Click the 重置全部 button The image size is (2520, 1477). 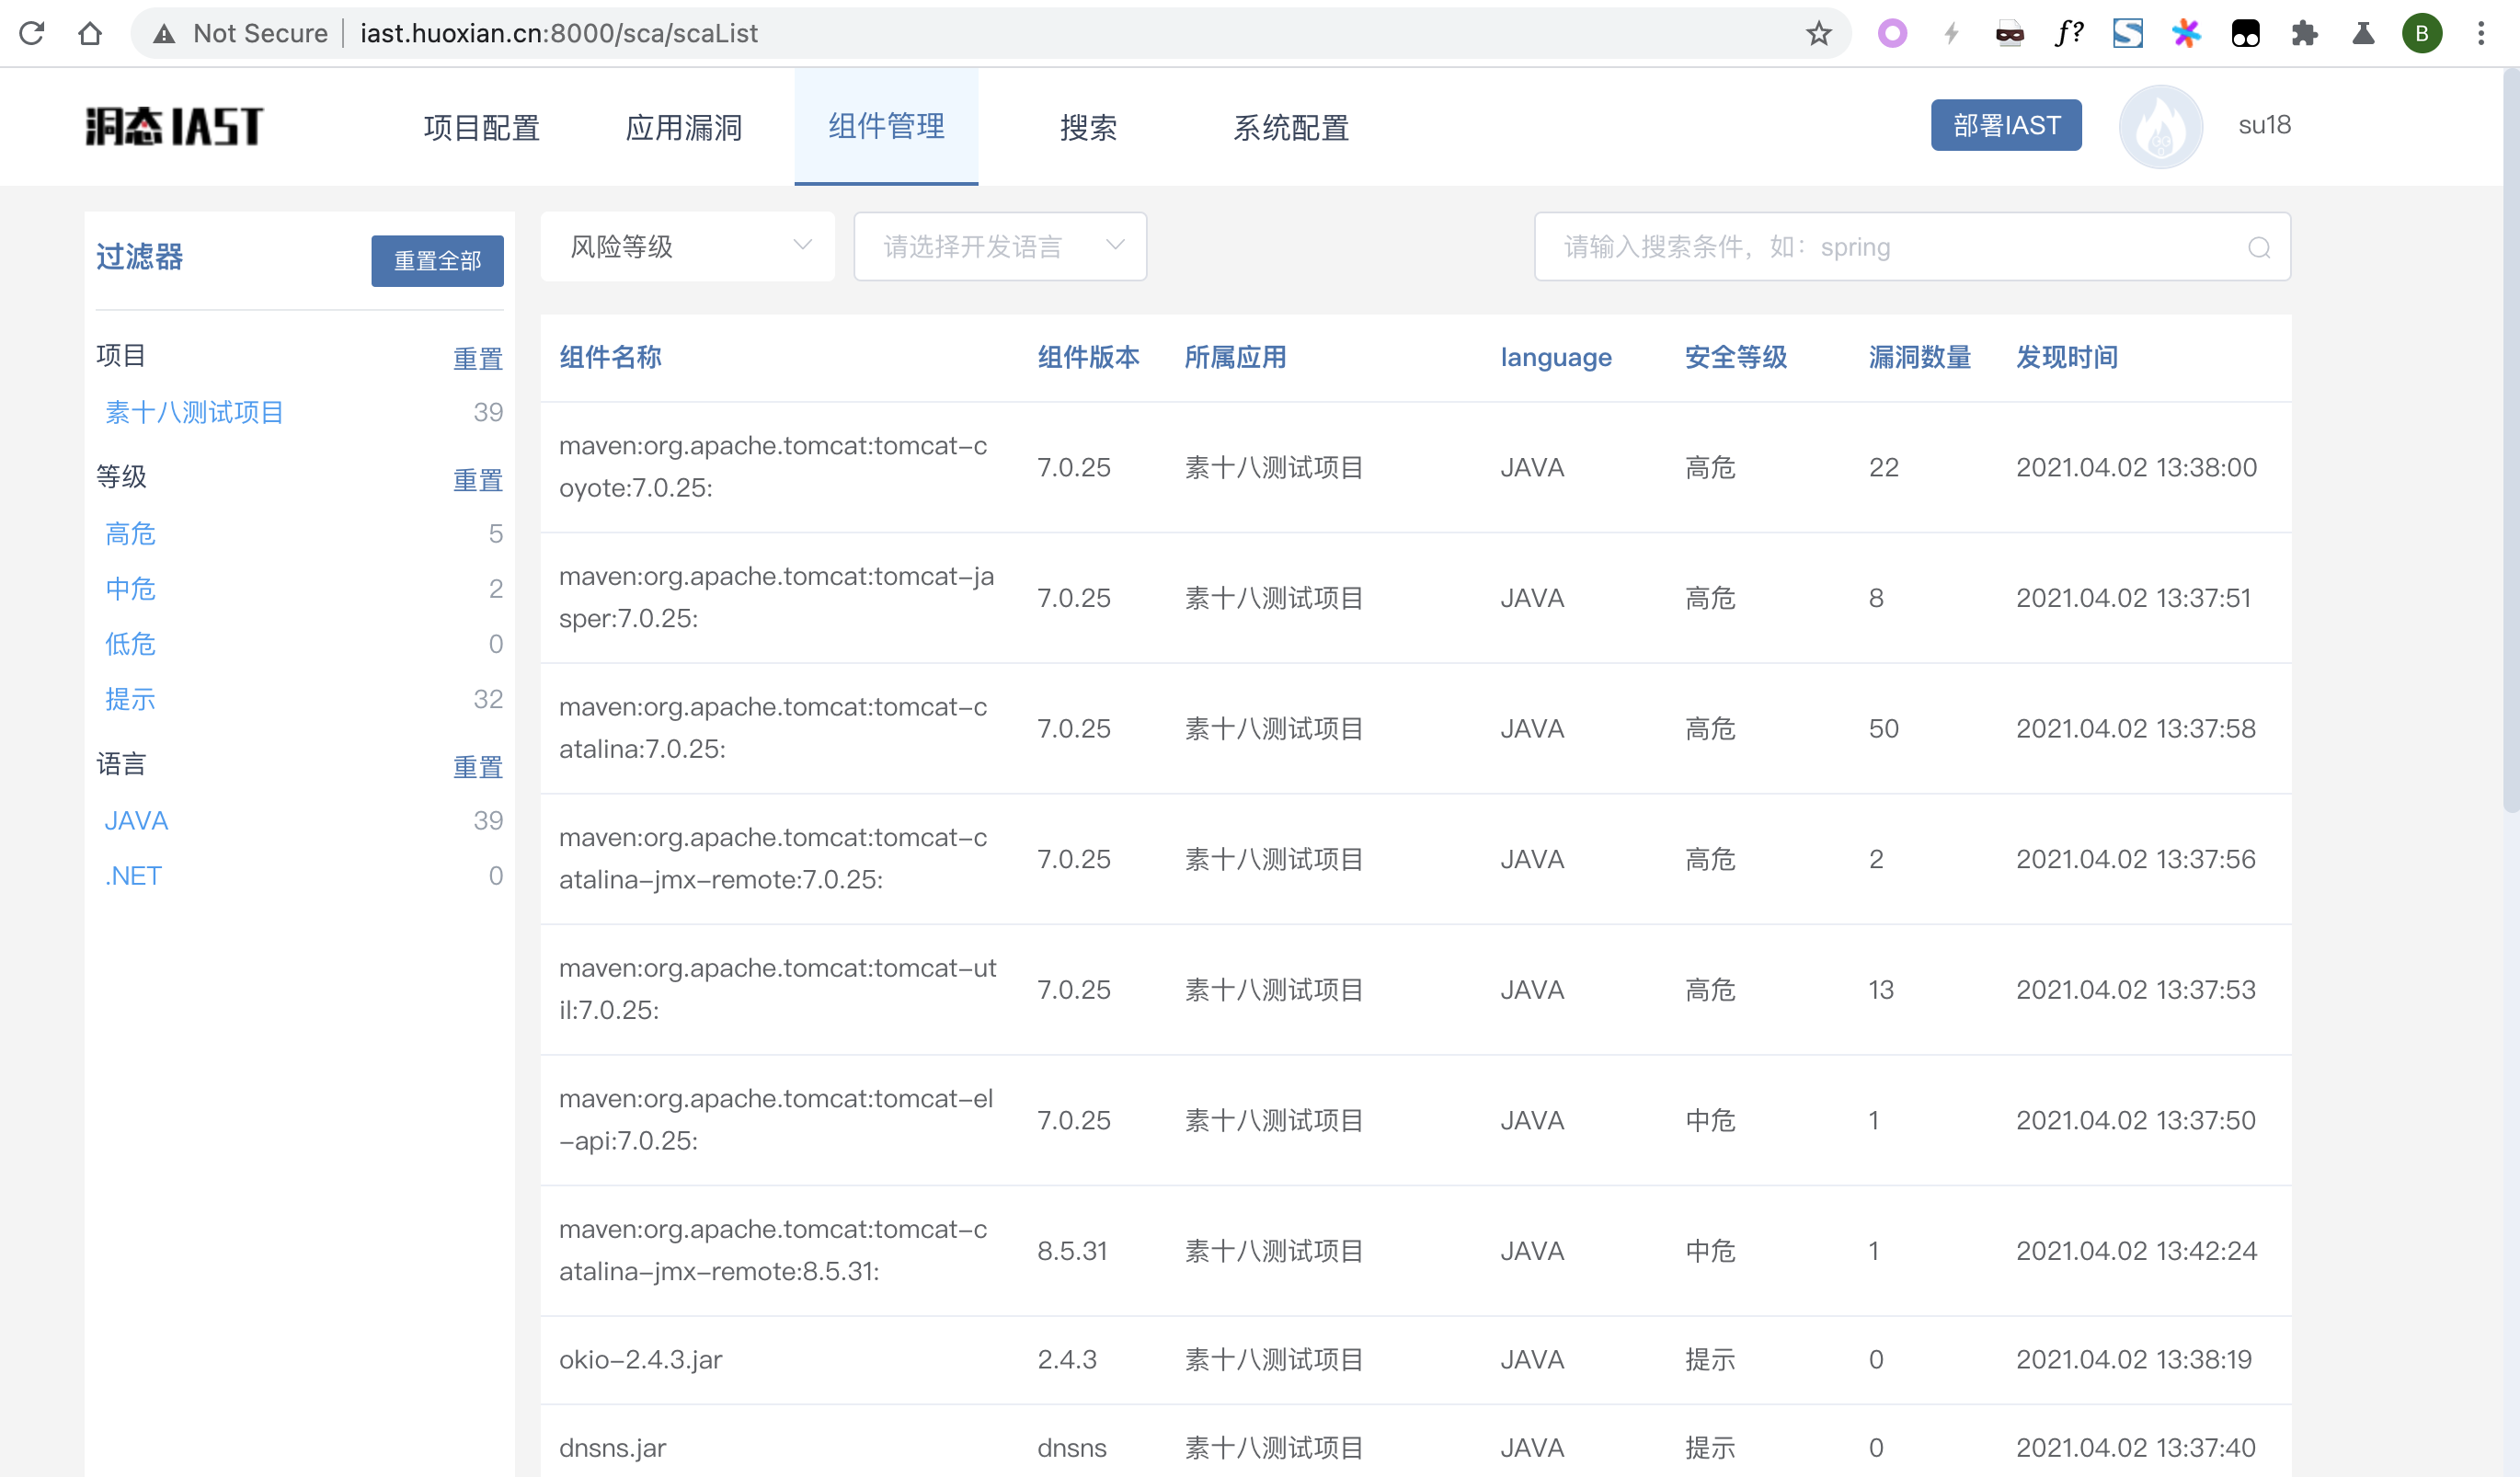pos(437,261)
